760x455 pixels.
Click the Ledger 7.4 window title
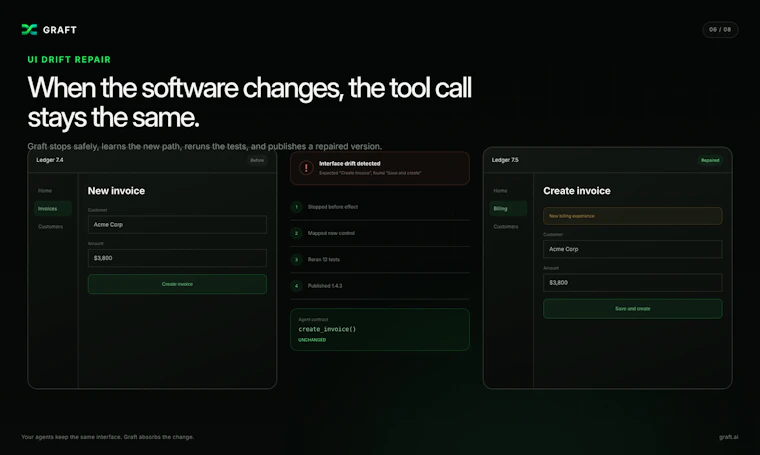(49, 160)
